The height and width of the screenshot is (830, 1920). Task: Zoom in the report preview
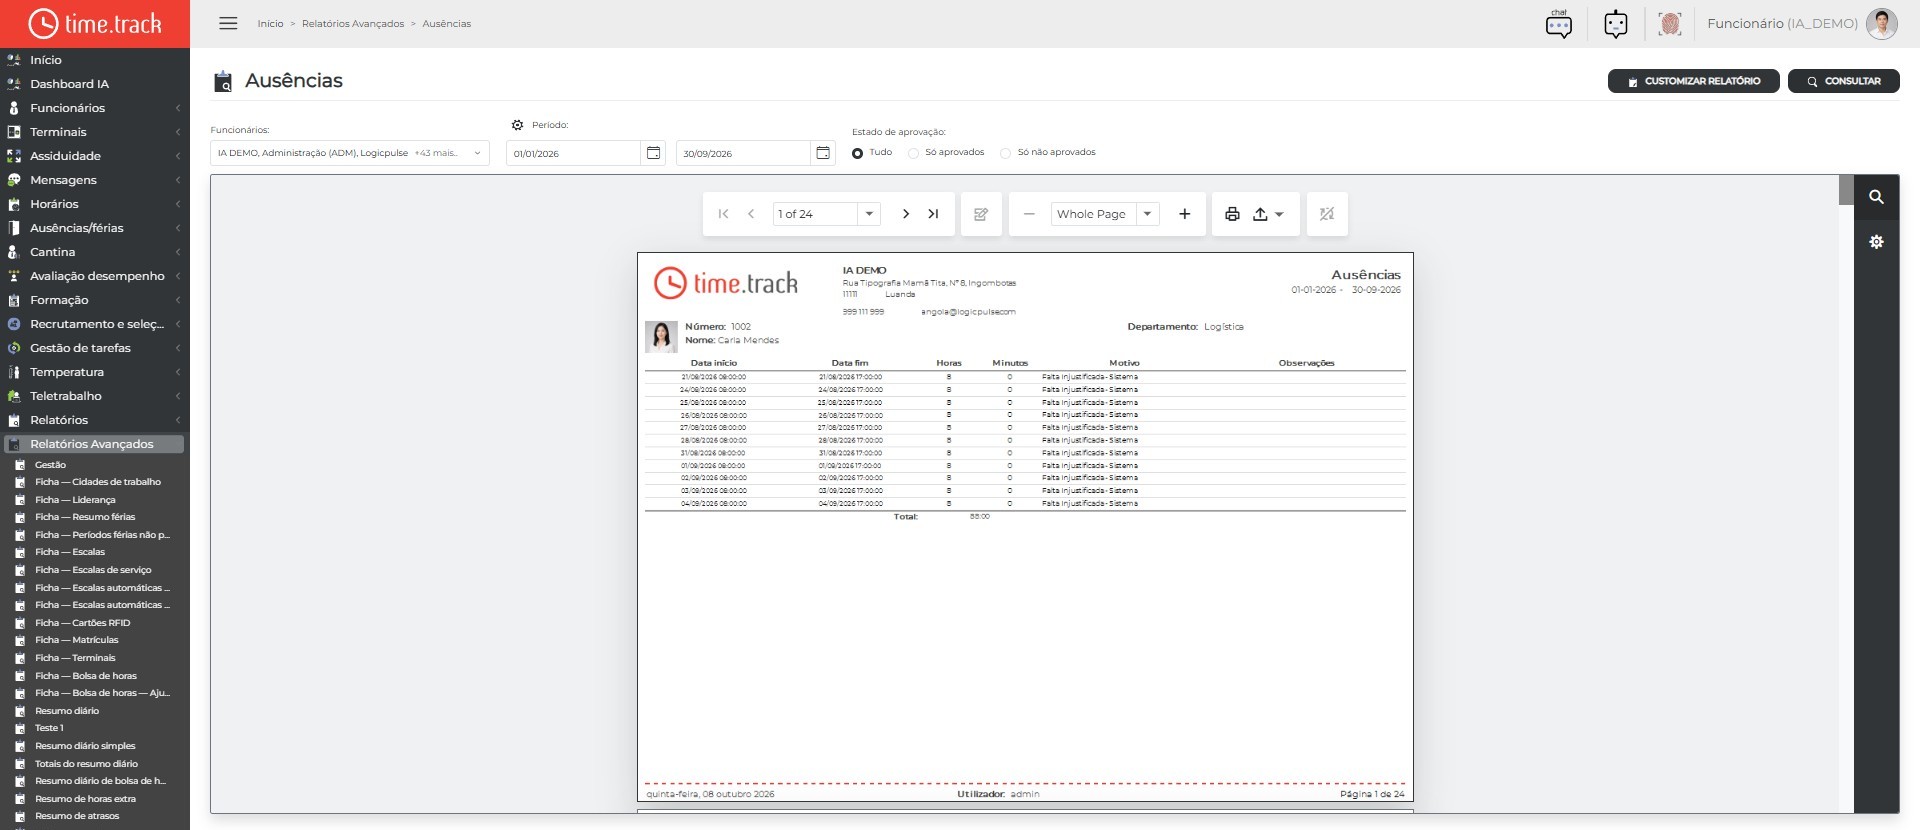tap(1185, 214)
